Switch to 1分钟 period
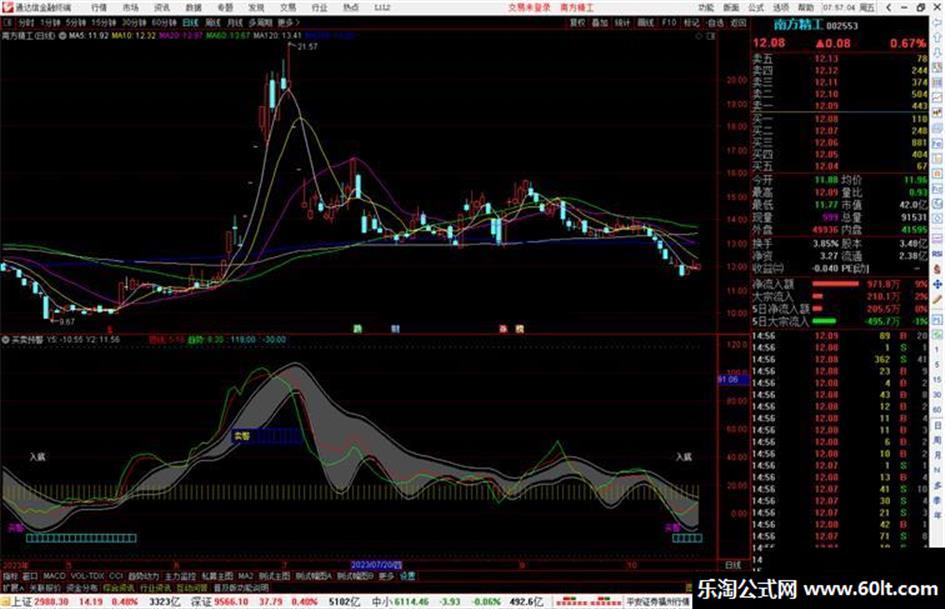This screenshot has height=609, width=945. click(50, 22)
